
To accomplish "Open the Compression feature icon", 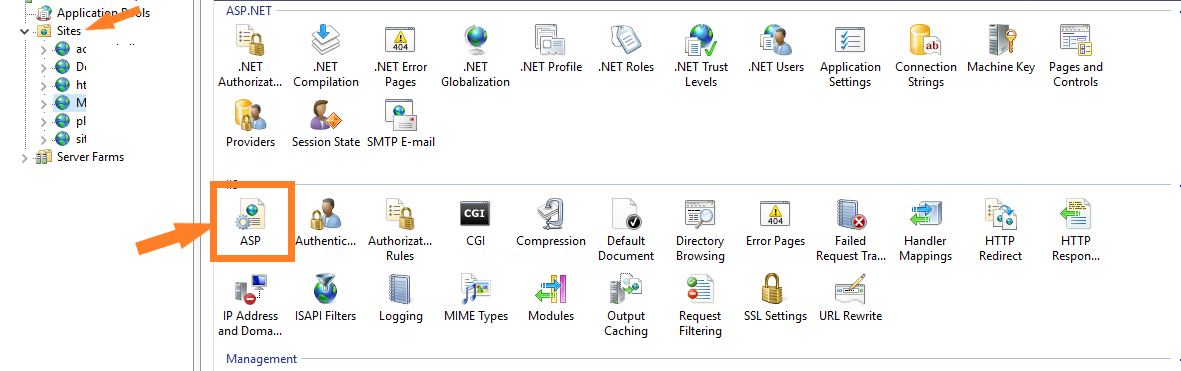I will [551, 214].
